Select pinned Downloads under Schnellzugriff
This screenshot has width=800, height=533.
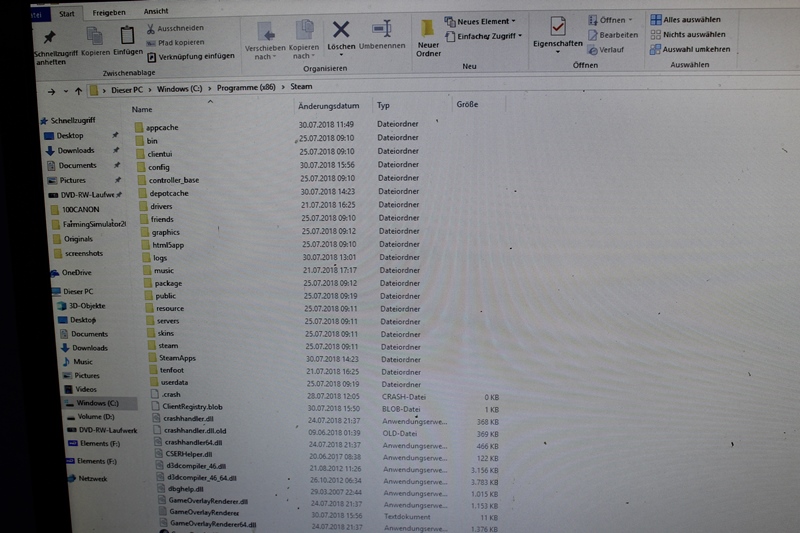coord(70,150)
